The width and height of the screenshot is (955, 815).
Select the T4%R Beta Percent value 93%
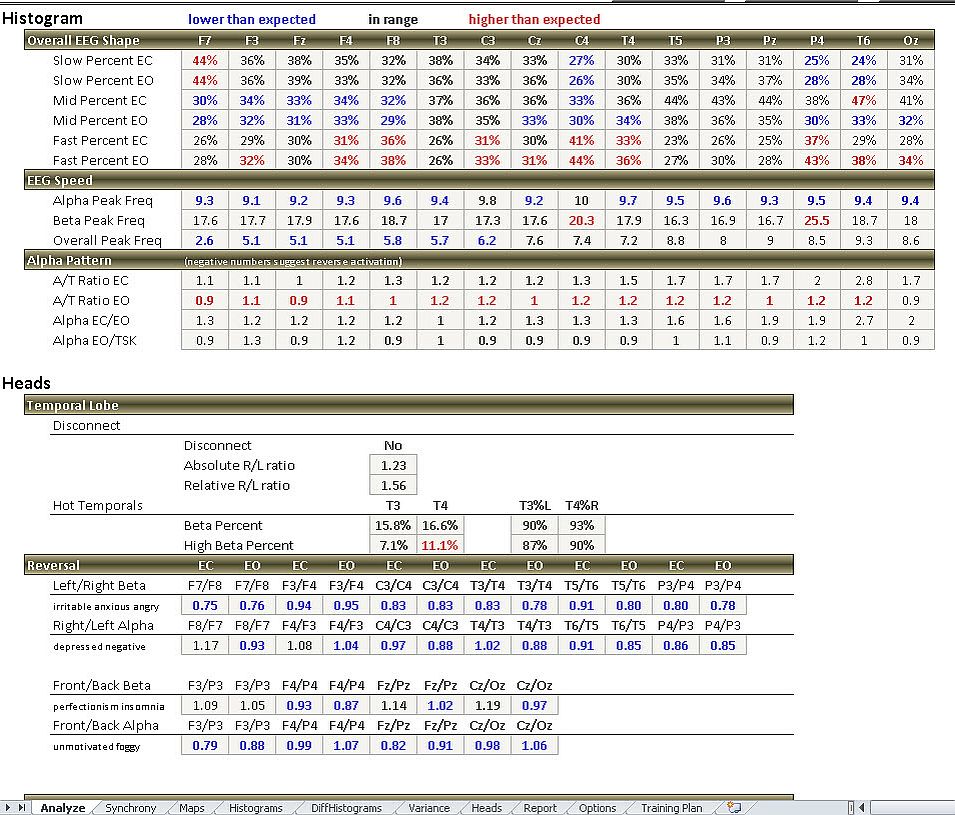(x=581, y=526)
